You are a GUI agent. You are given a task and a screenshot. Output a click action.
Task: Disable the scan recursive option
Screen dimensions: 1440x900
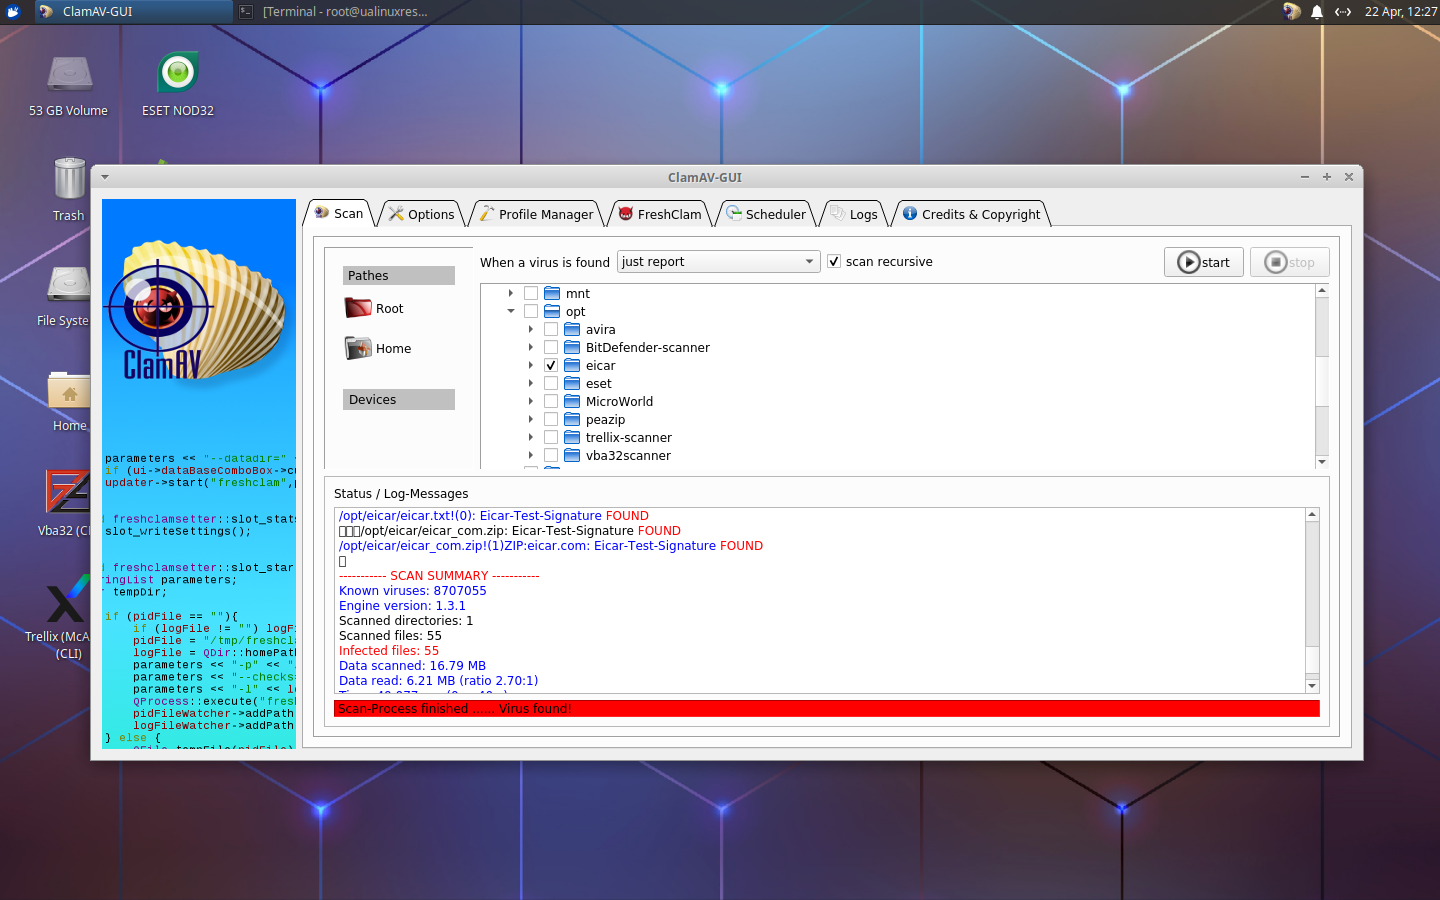(x=834, y=261)
